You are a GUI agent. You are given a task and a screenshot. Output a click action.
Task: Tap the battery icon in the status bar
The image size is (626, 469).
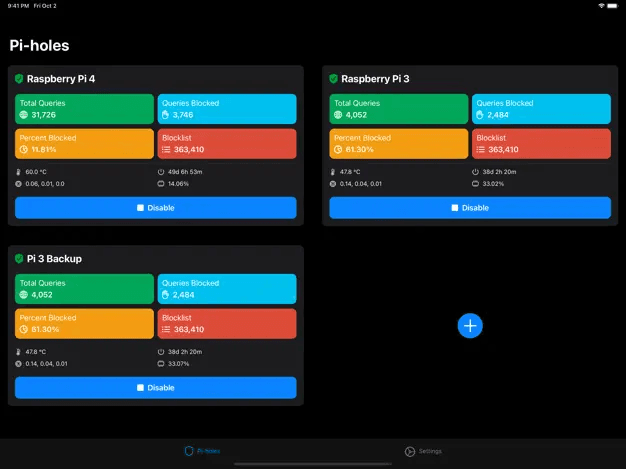tap(612, 6)
